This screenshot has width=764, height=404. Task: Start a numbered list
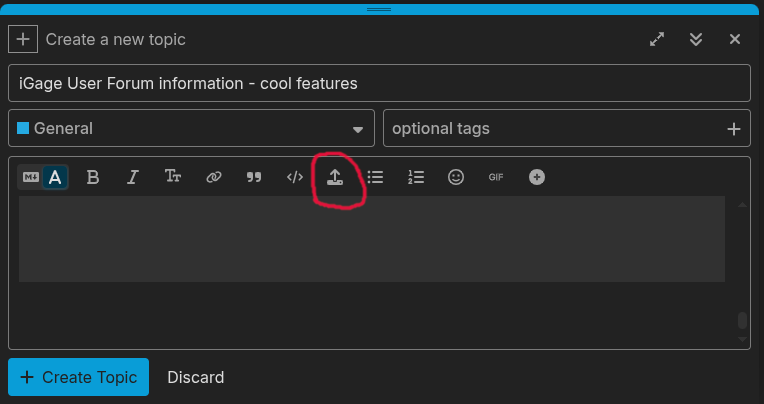pyautogui.click(x=416, y=177)
